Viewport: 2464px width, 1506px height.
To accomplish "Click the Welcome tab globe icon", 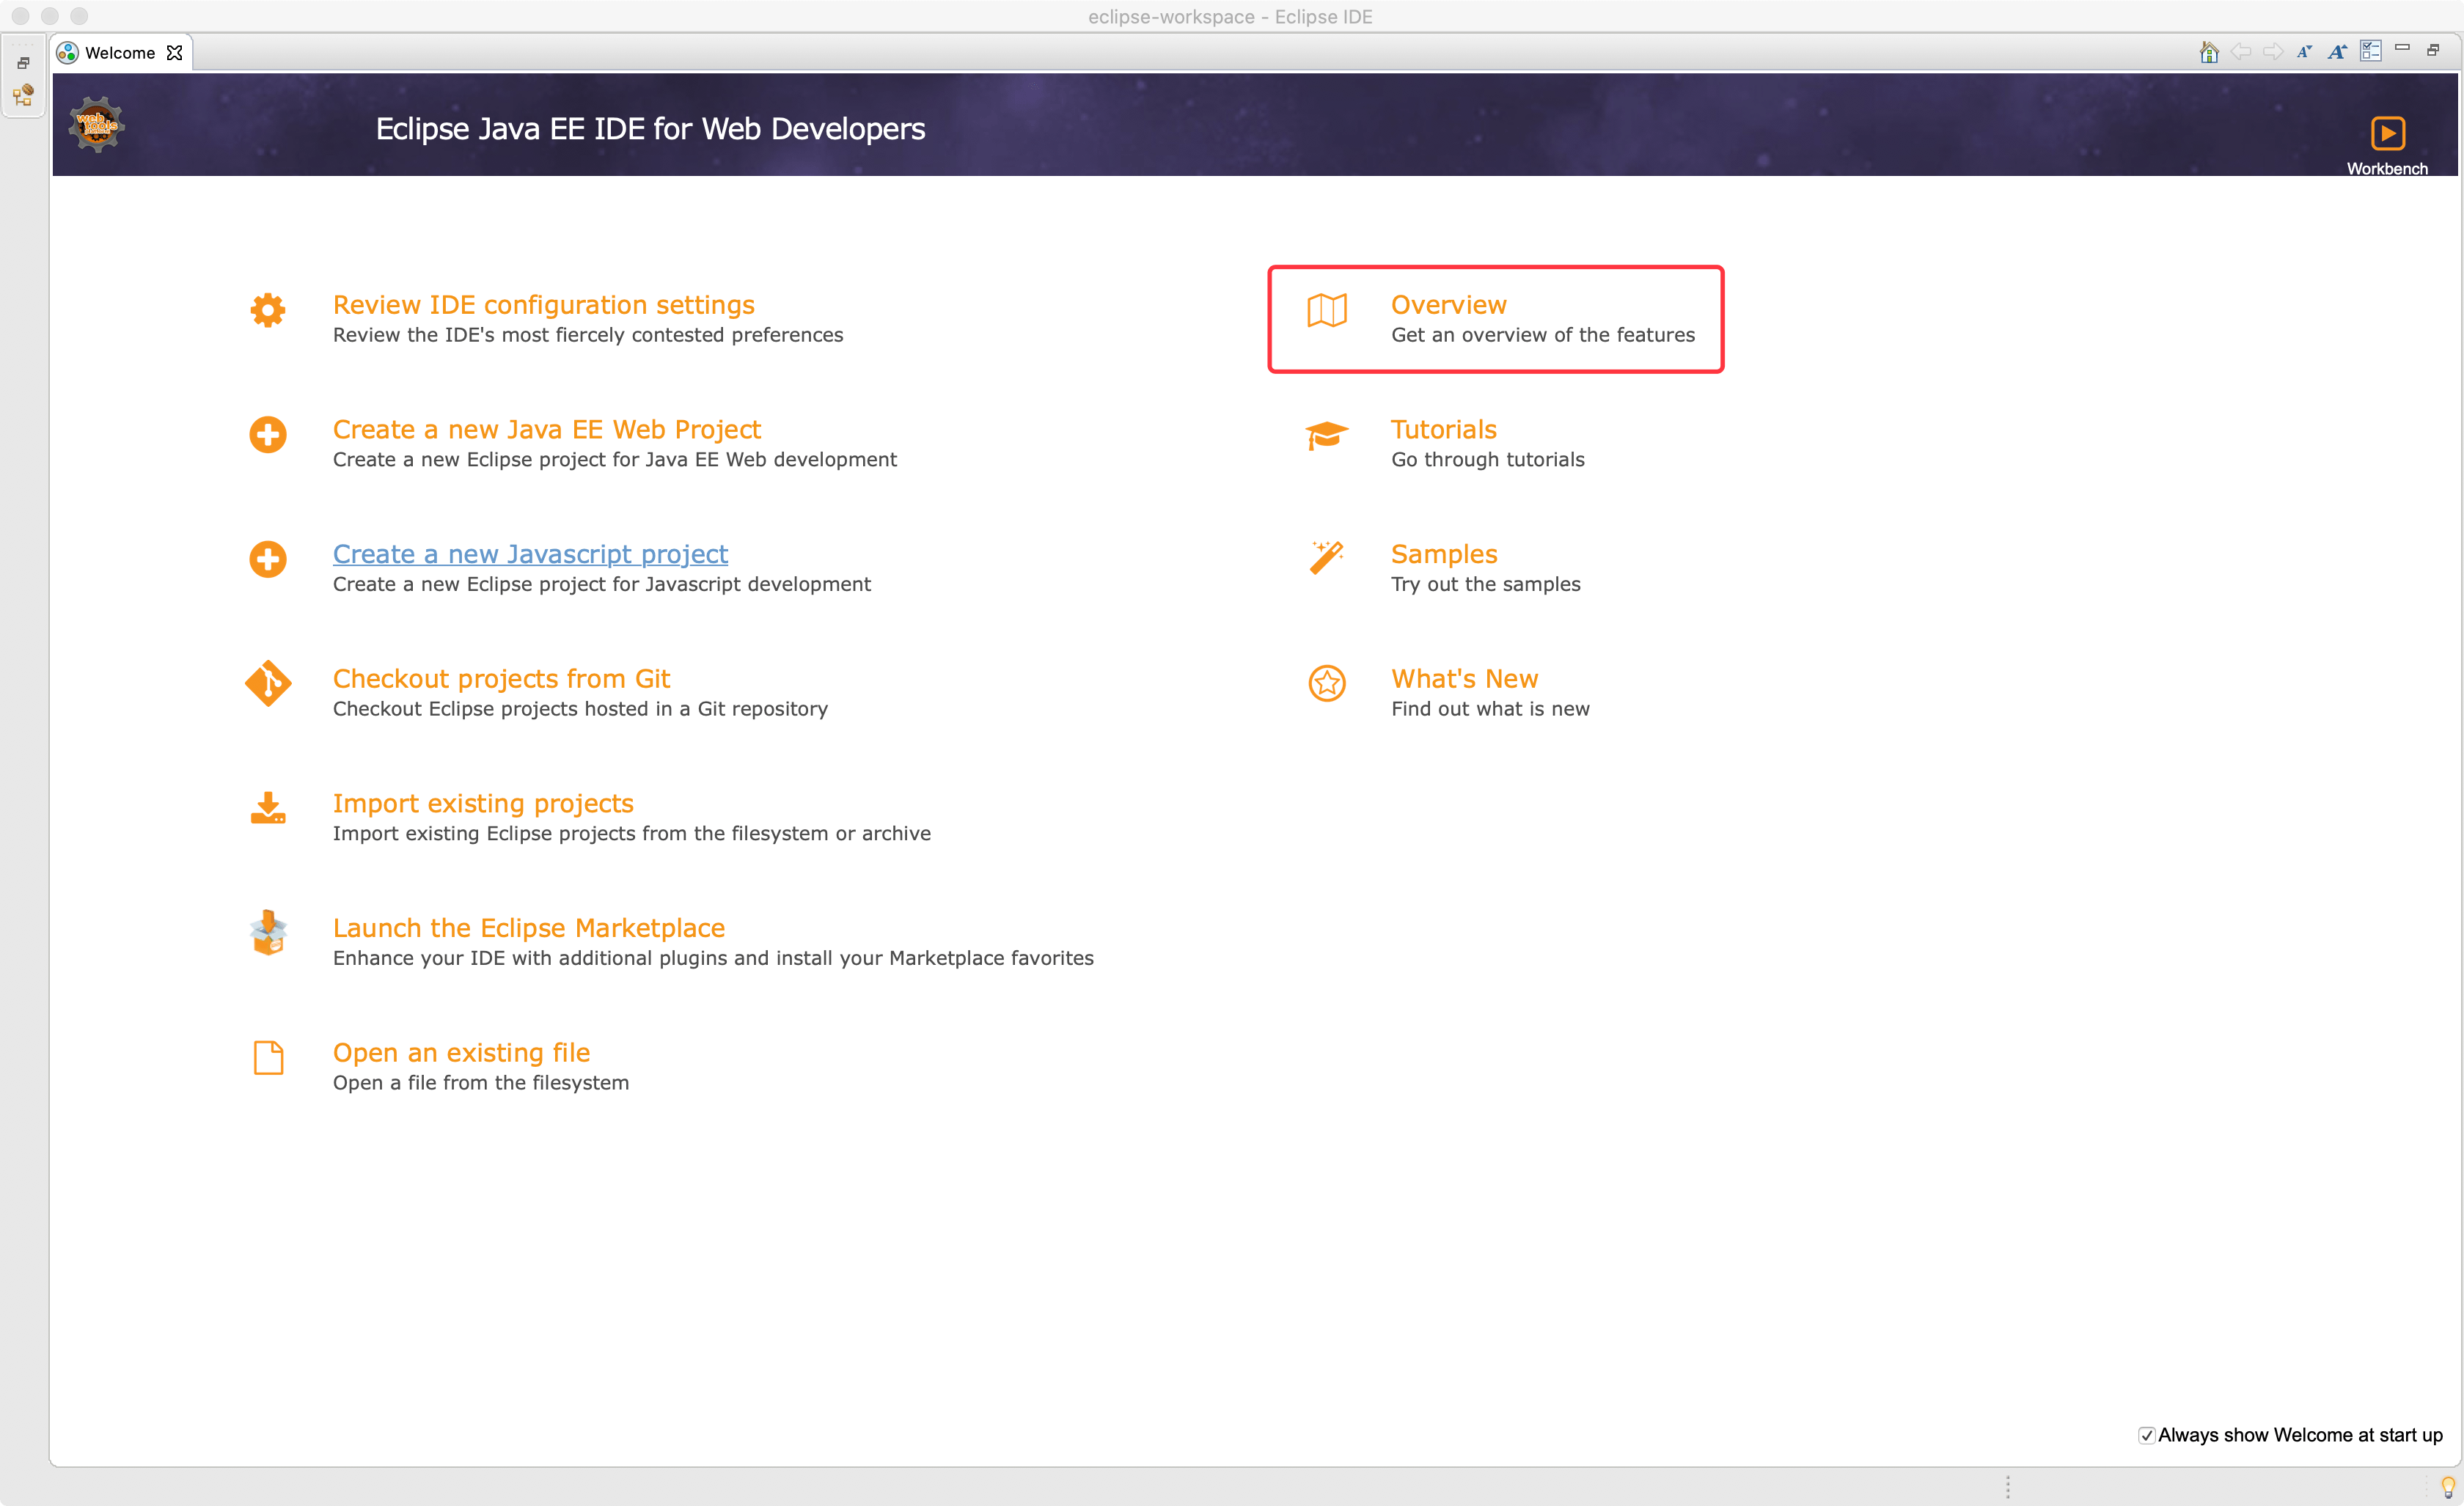I will pos(67,53).
